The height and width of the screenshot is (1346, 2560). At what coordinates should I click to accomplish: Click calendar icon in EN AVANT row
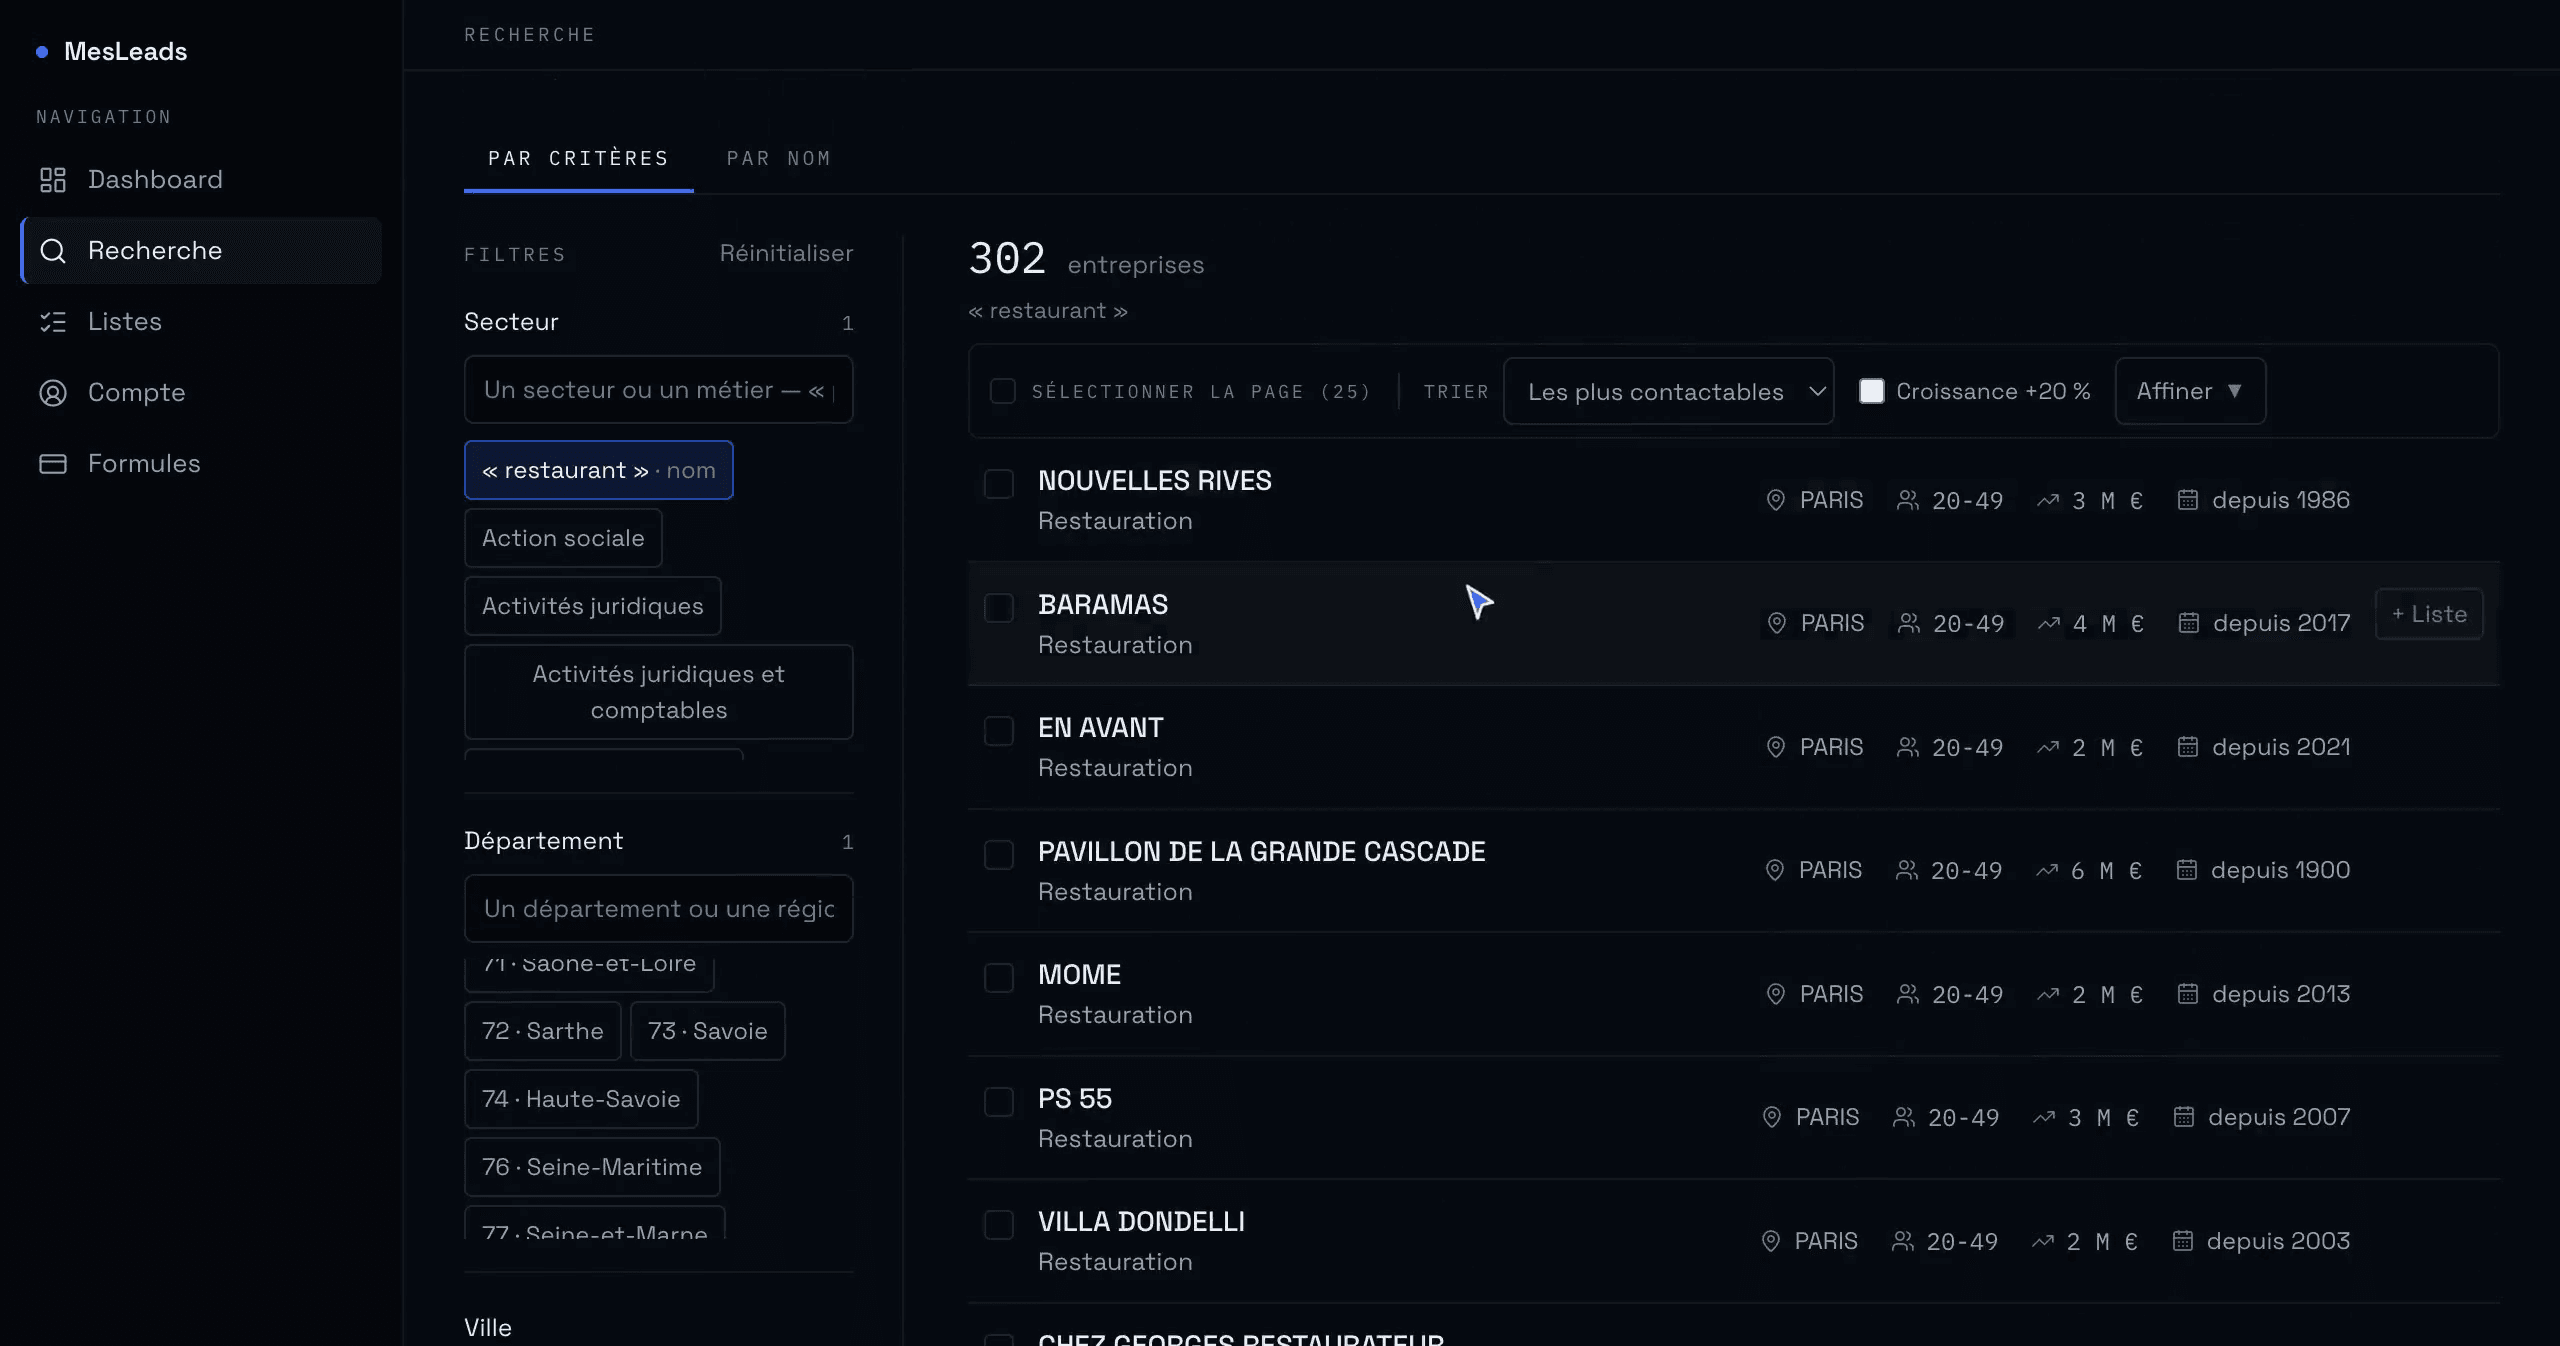[x=2188, y=747]
